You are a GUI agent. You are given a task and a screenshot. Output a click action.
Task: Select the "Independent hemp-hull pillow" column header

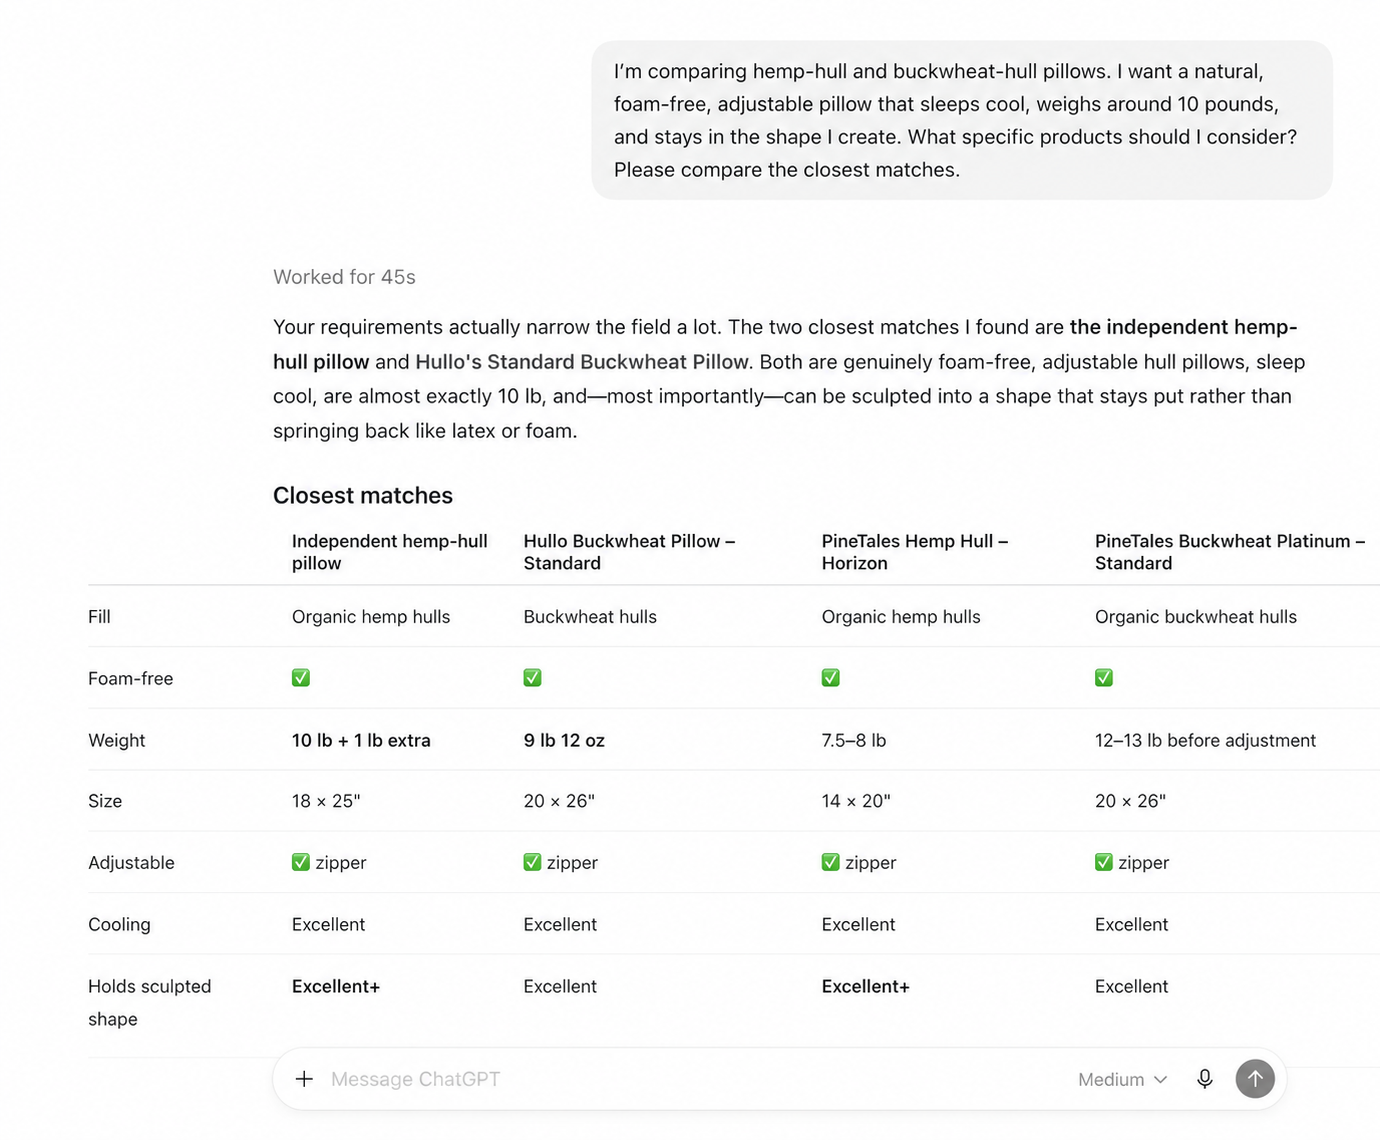coord(390,552)
